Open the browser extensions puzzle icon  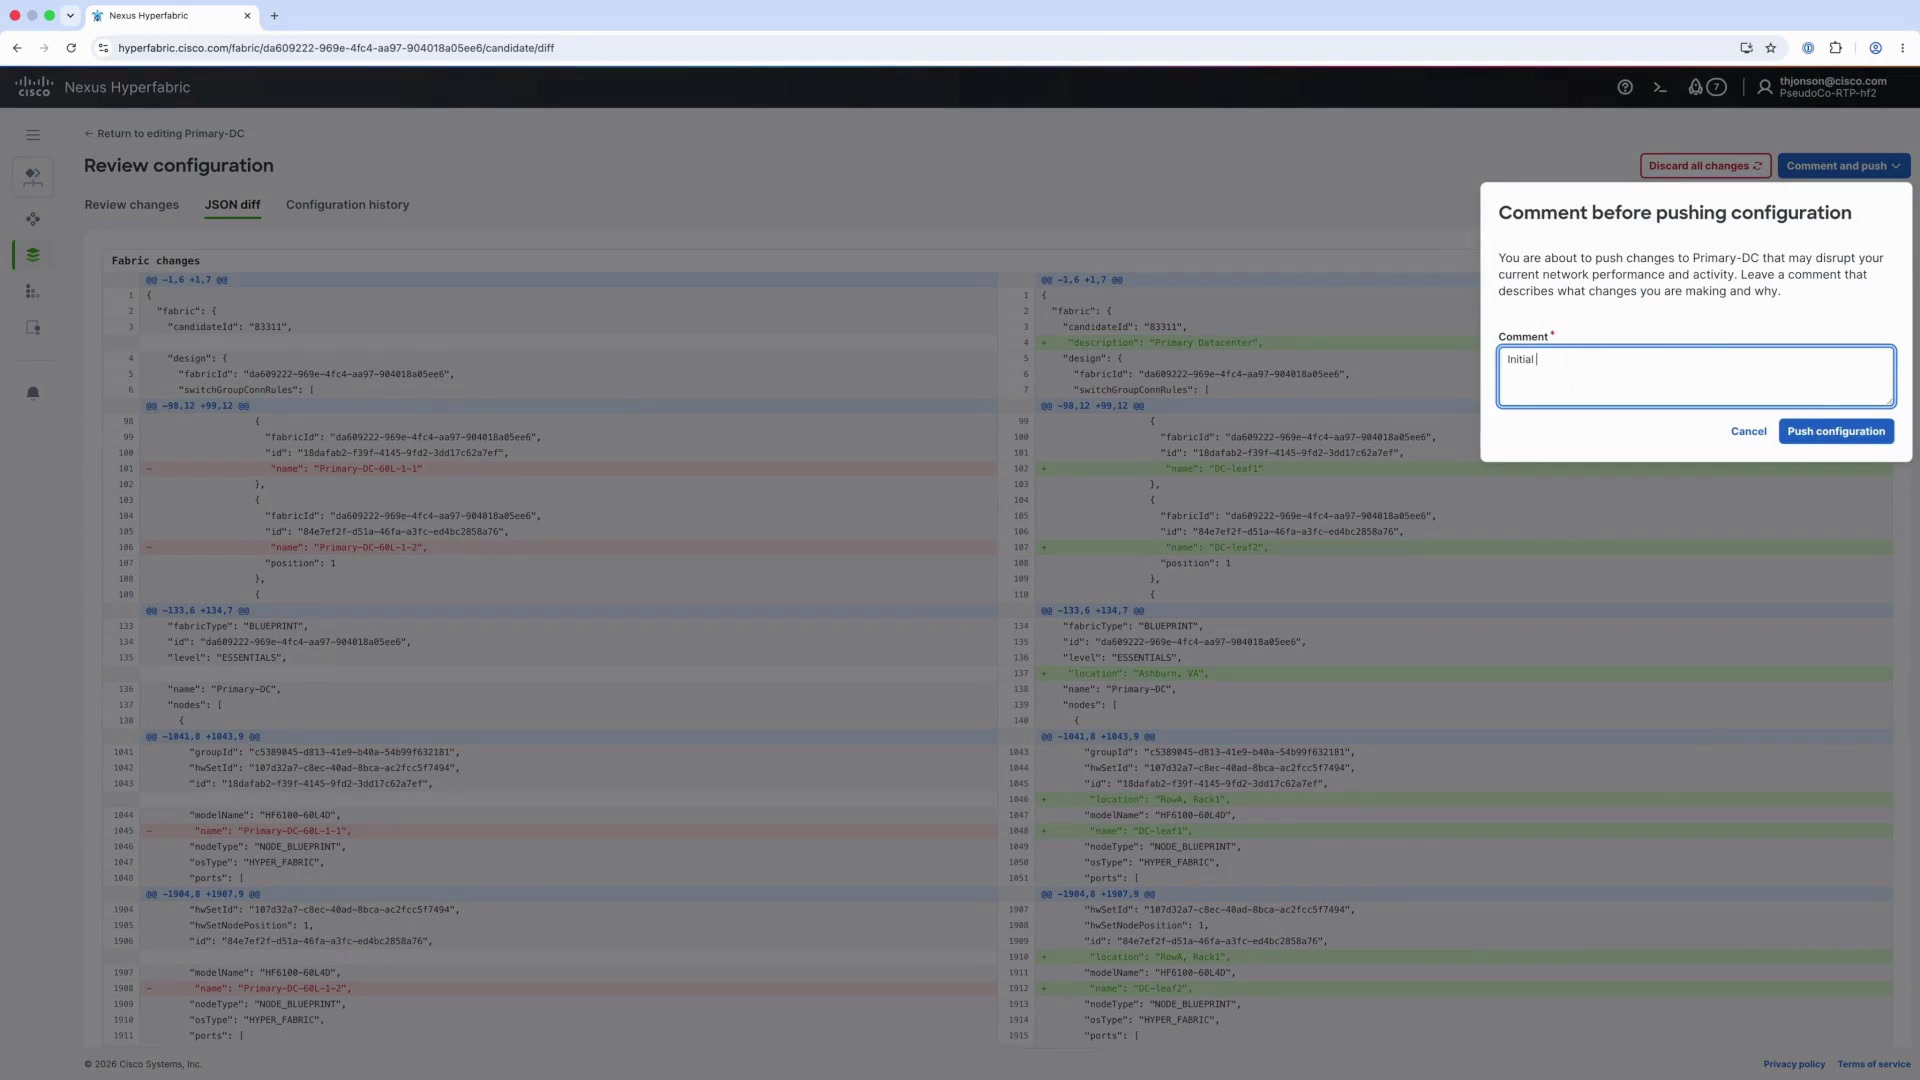pos(1836,48)
